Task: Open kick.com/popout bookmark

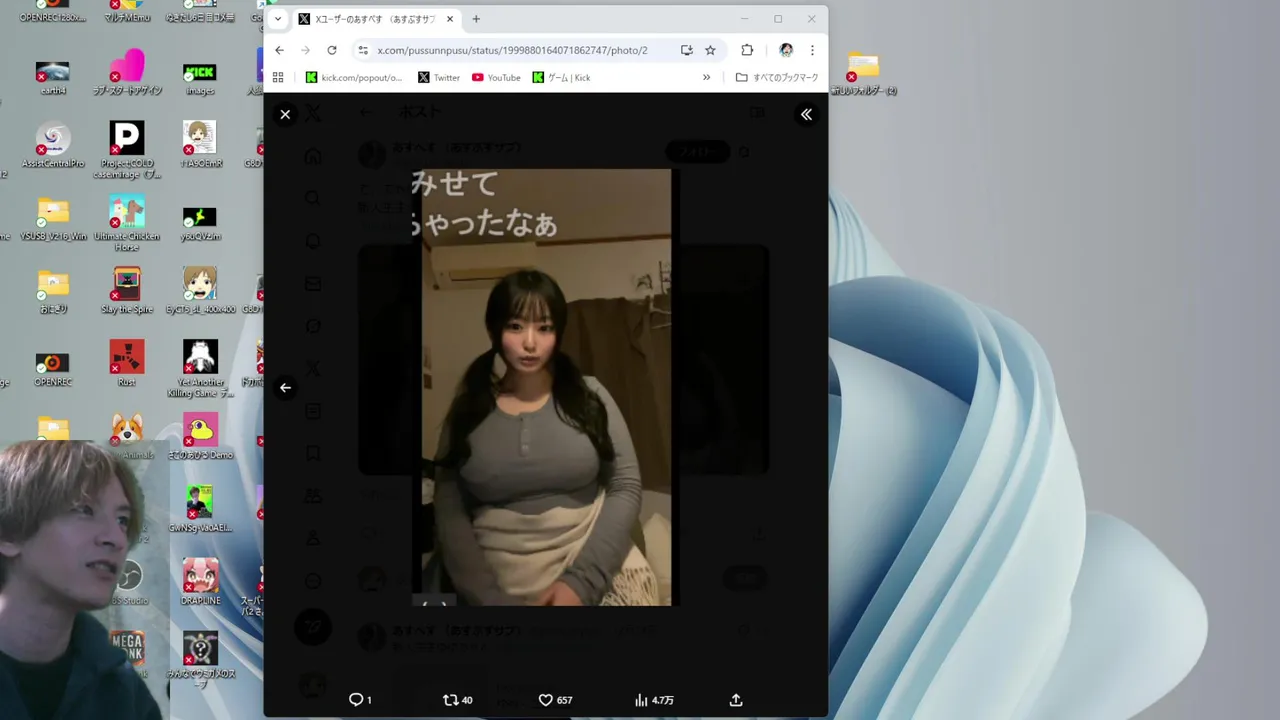Action: [354, 77]
